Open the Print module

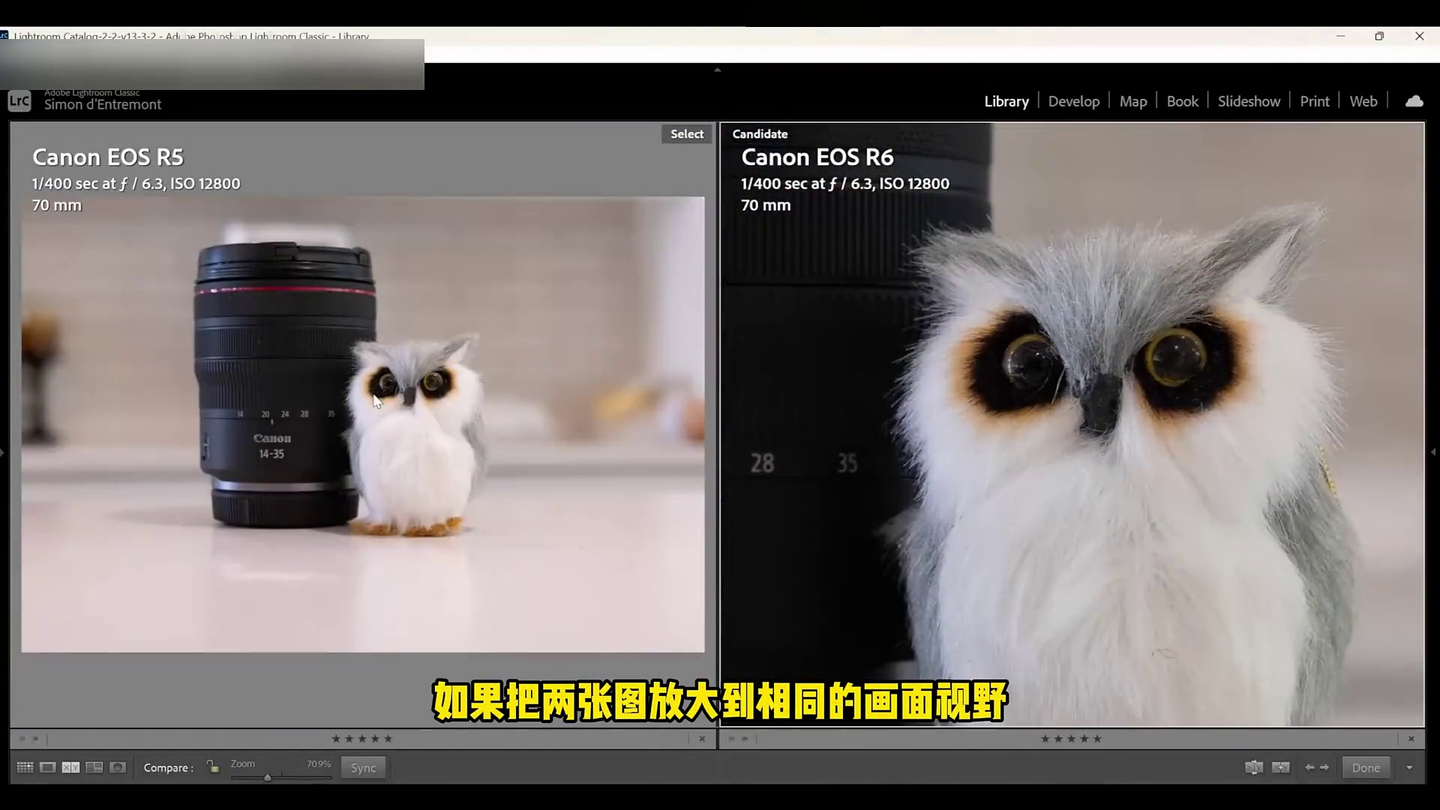(1315, 101)
